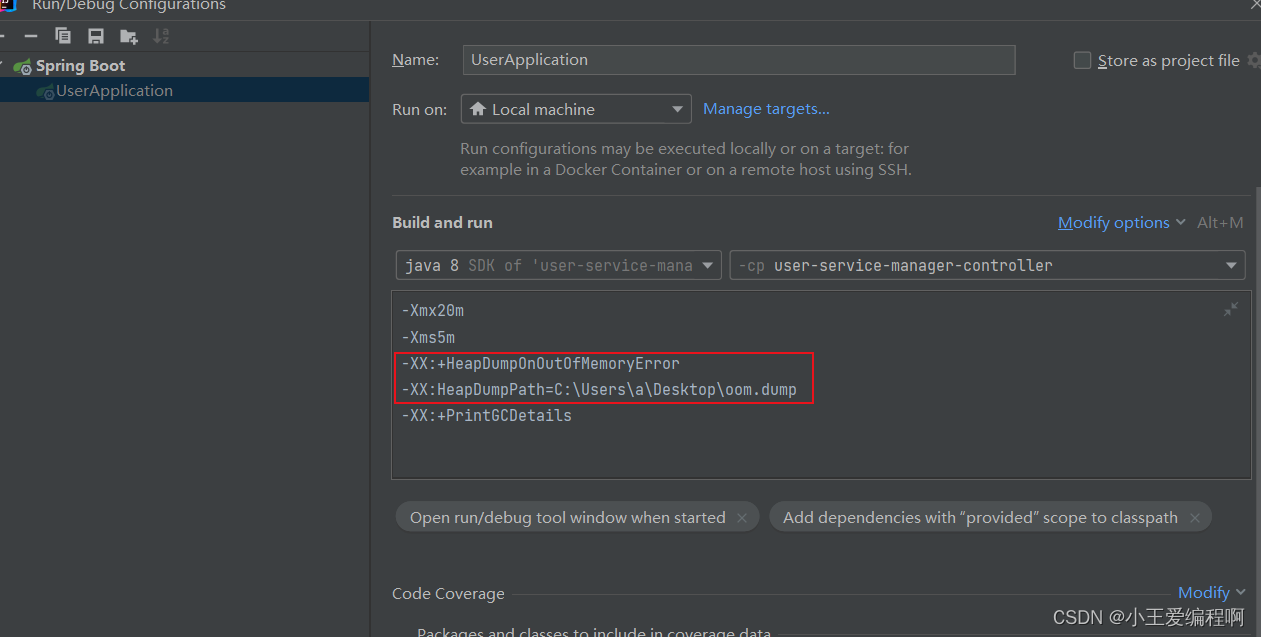This screenshot has width=1261, height=637.
Task: Enable Store as project file checkbox
Action: click(1082, 60)
